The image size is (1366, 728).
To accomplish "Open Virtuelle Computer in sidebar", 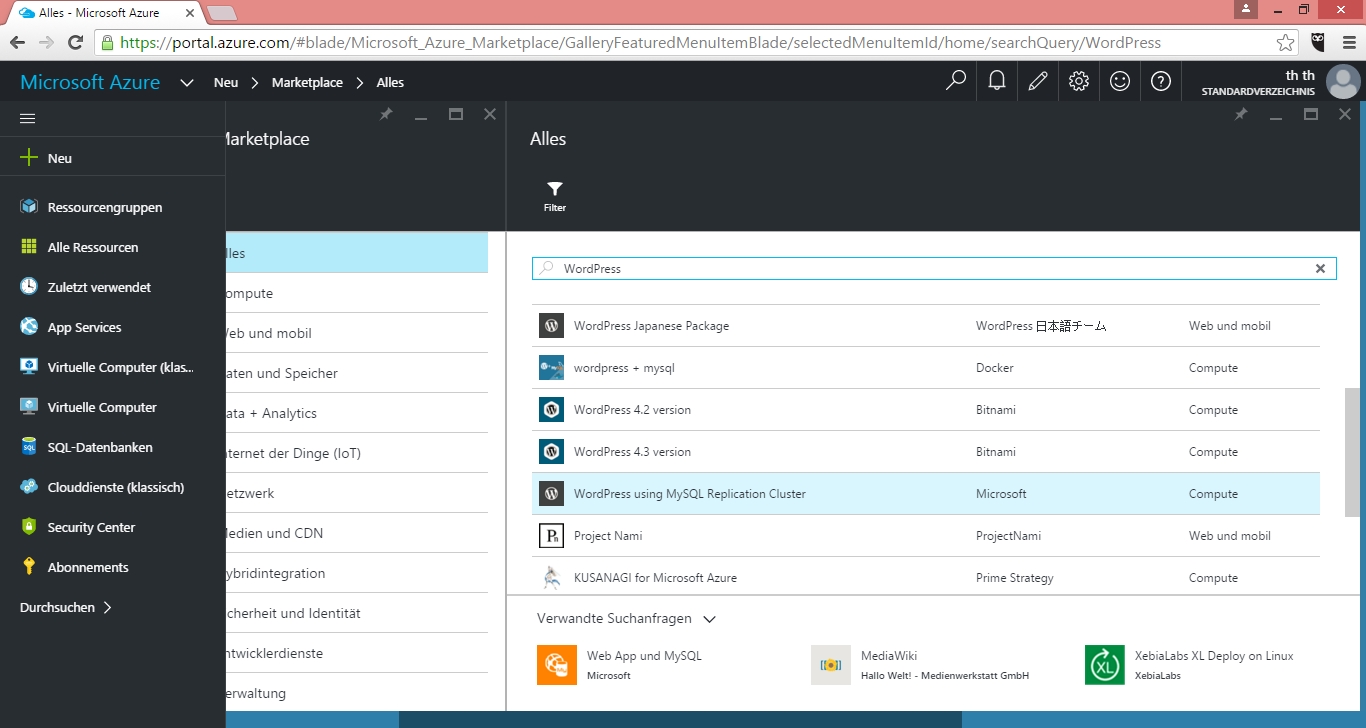I will click(x=102, y=407).
